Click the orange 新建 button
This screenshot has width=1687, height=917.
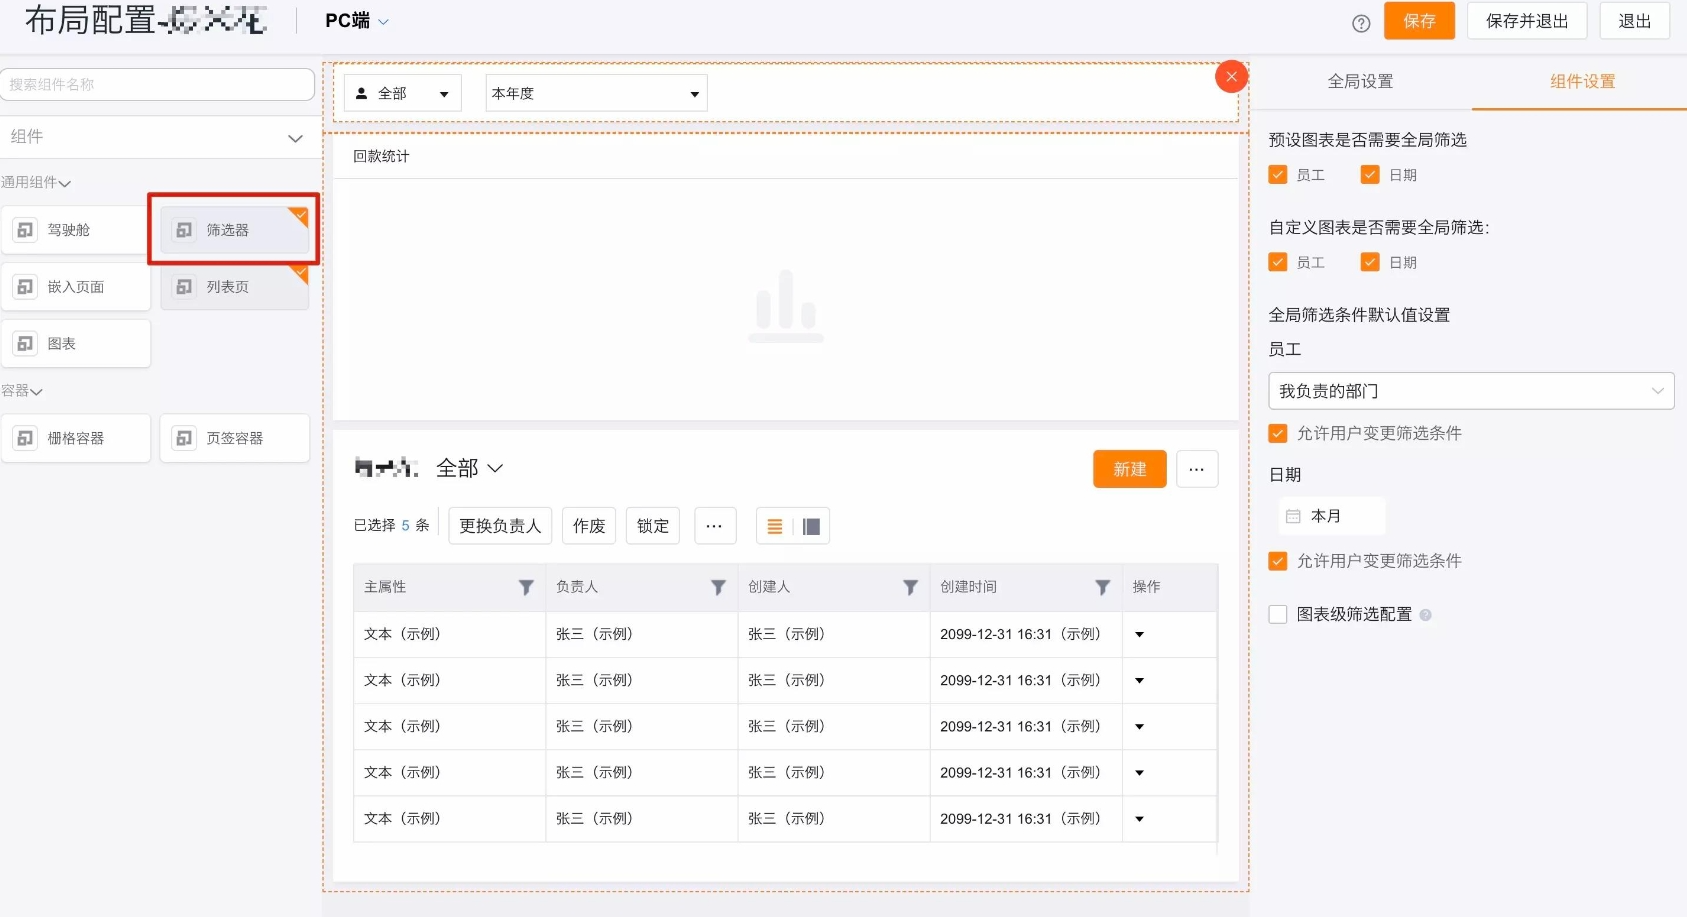click(1130, 469)
